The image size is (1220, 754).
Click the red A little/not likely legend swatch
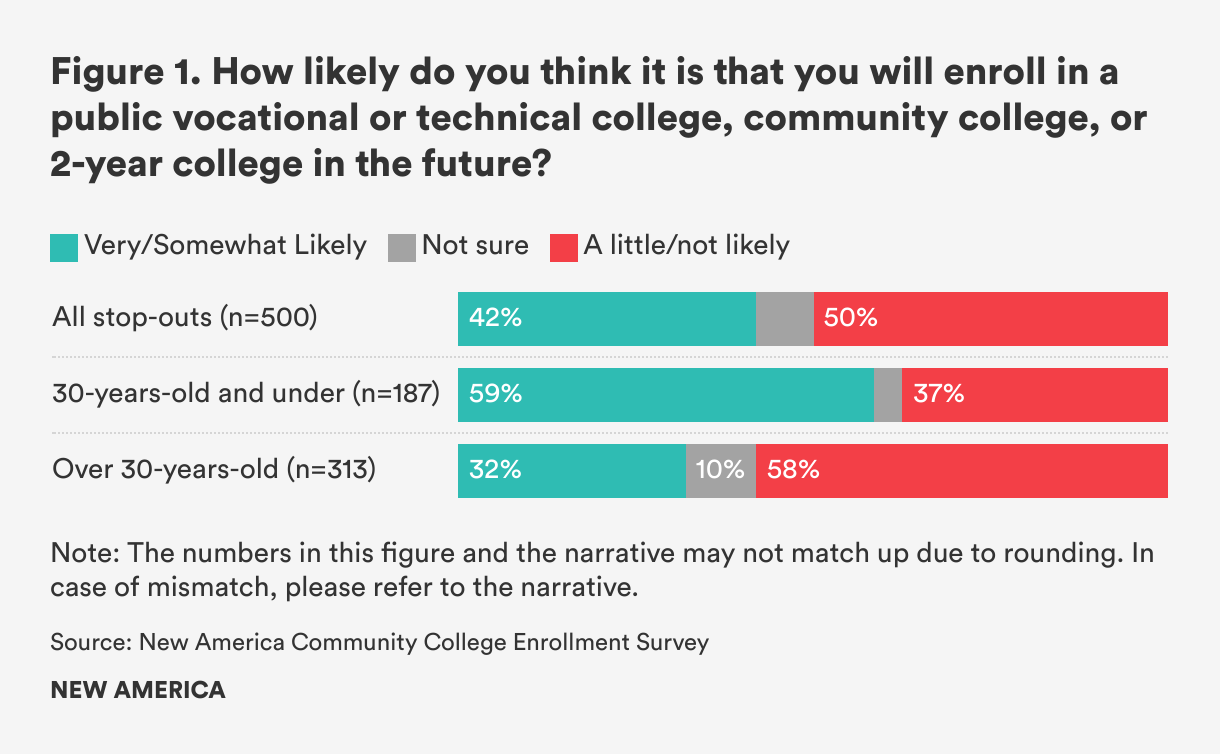coord(563,246)
